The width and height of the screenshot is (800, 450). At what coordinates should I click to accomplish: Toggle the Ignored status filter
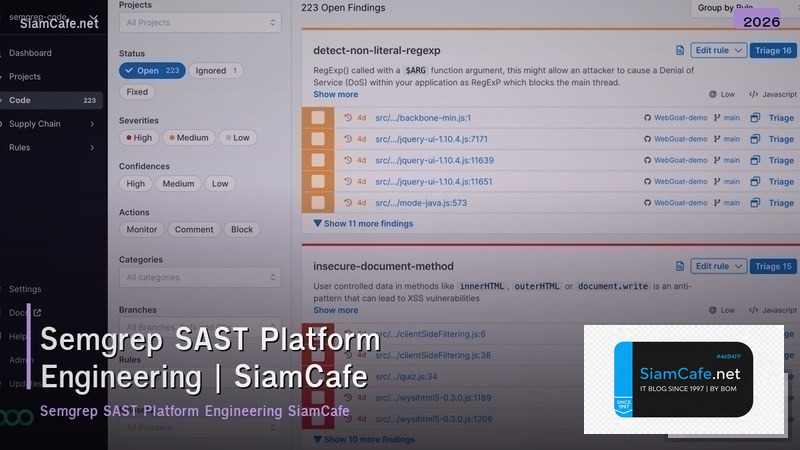[216, 70]
